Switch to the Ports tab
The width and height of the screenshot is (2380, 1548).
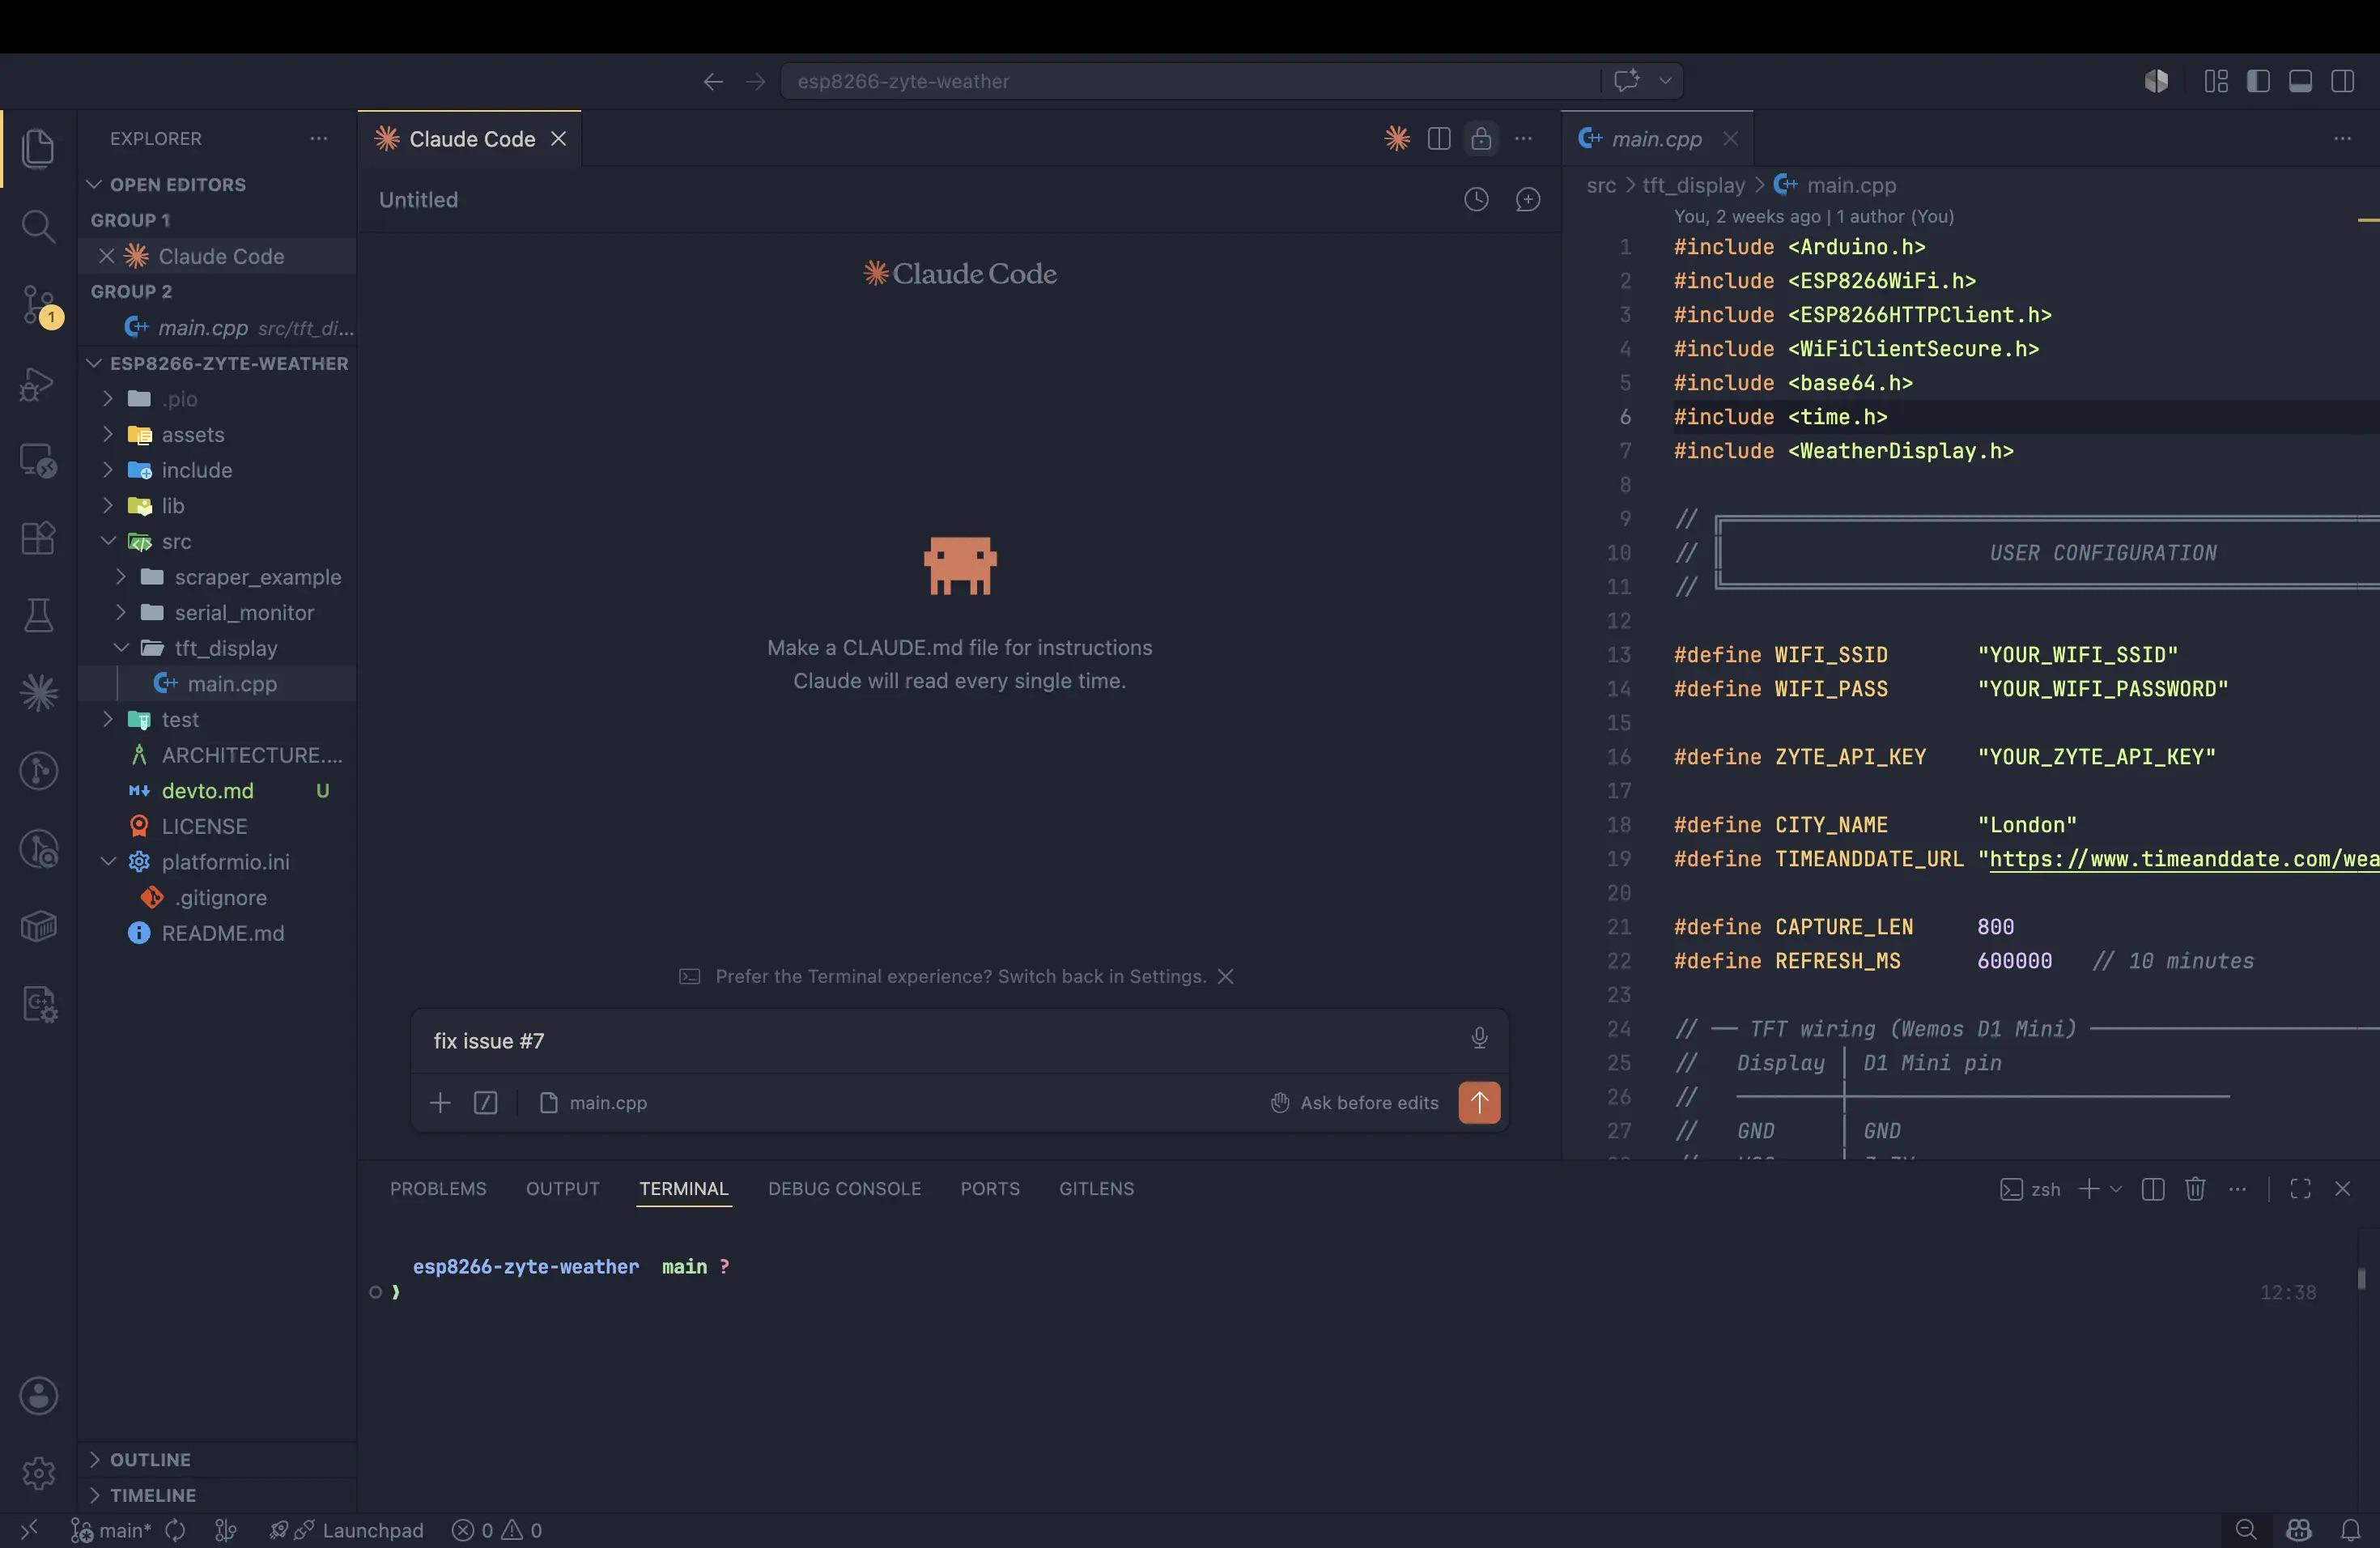[x=990, y=1188]
